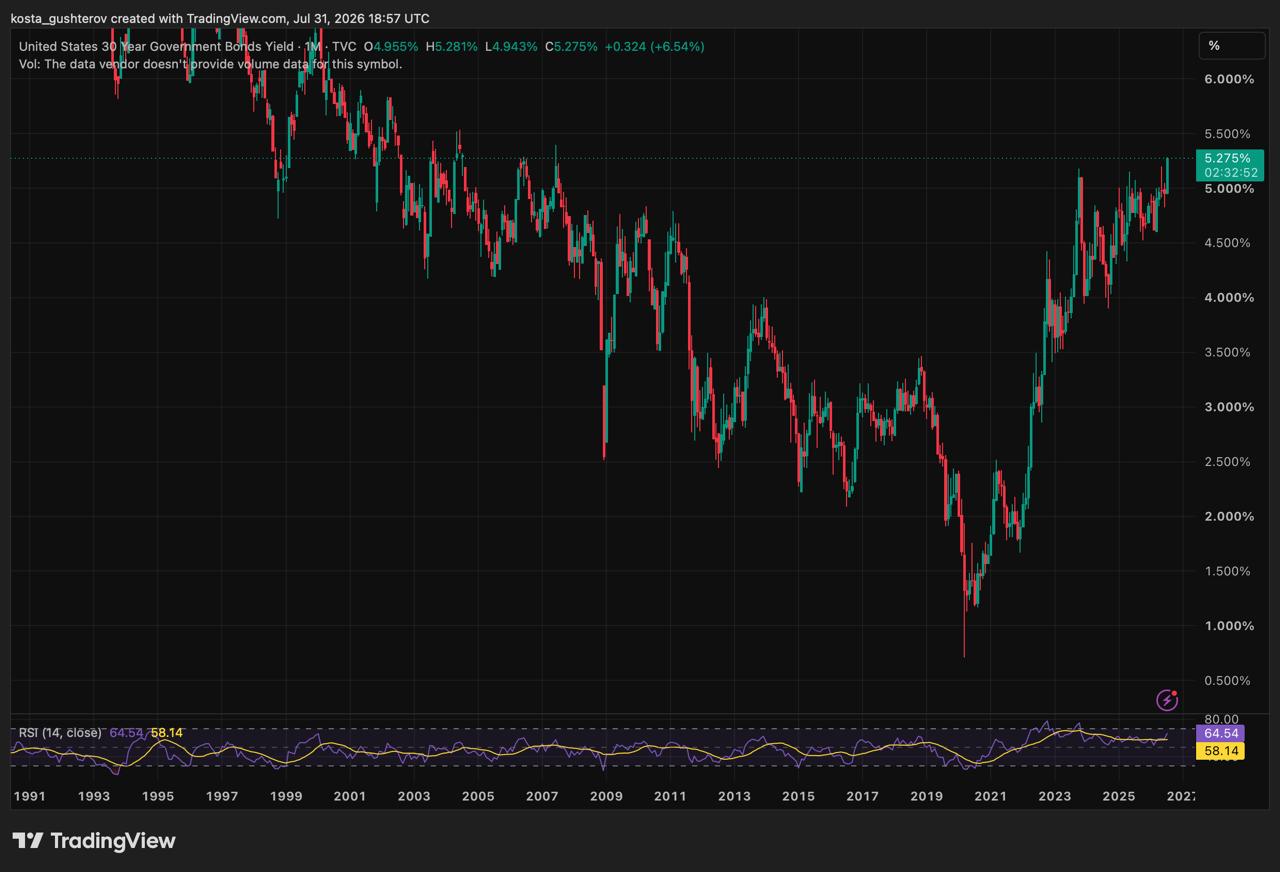This screenshot has width=1280, height=872.
Task: Click the kosta_gushterov created with TradingView.com header text
Action: (220, 18)
